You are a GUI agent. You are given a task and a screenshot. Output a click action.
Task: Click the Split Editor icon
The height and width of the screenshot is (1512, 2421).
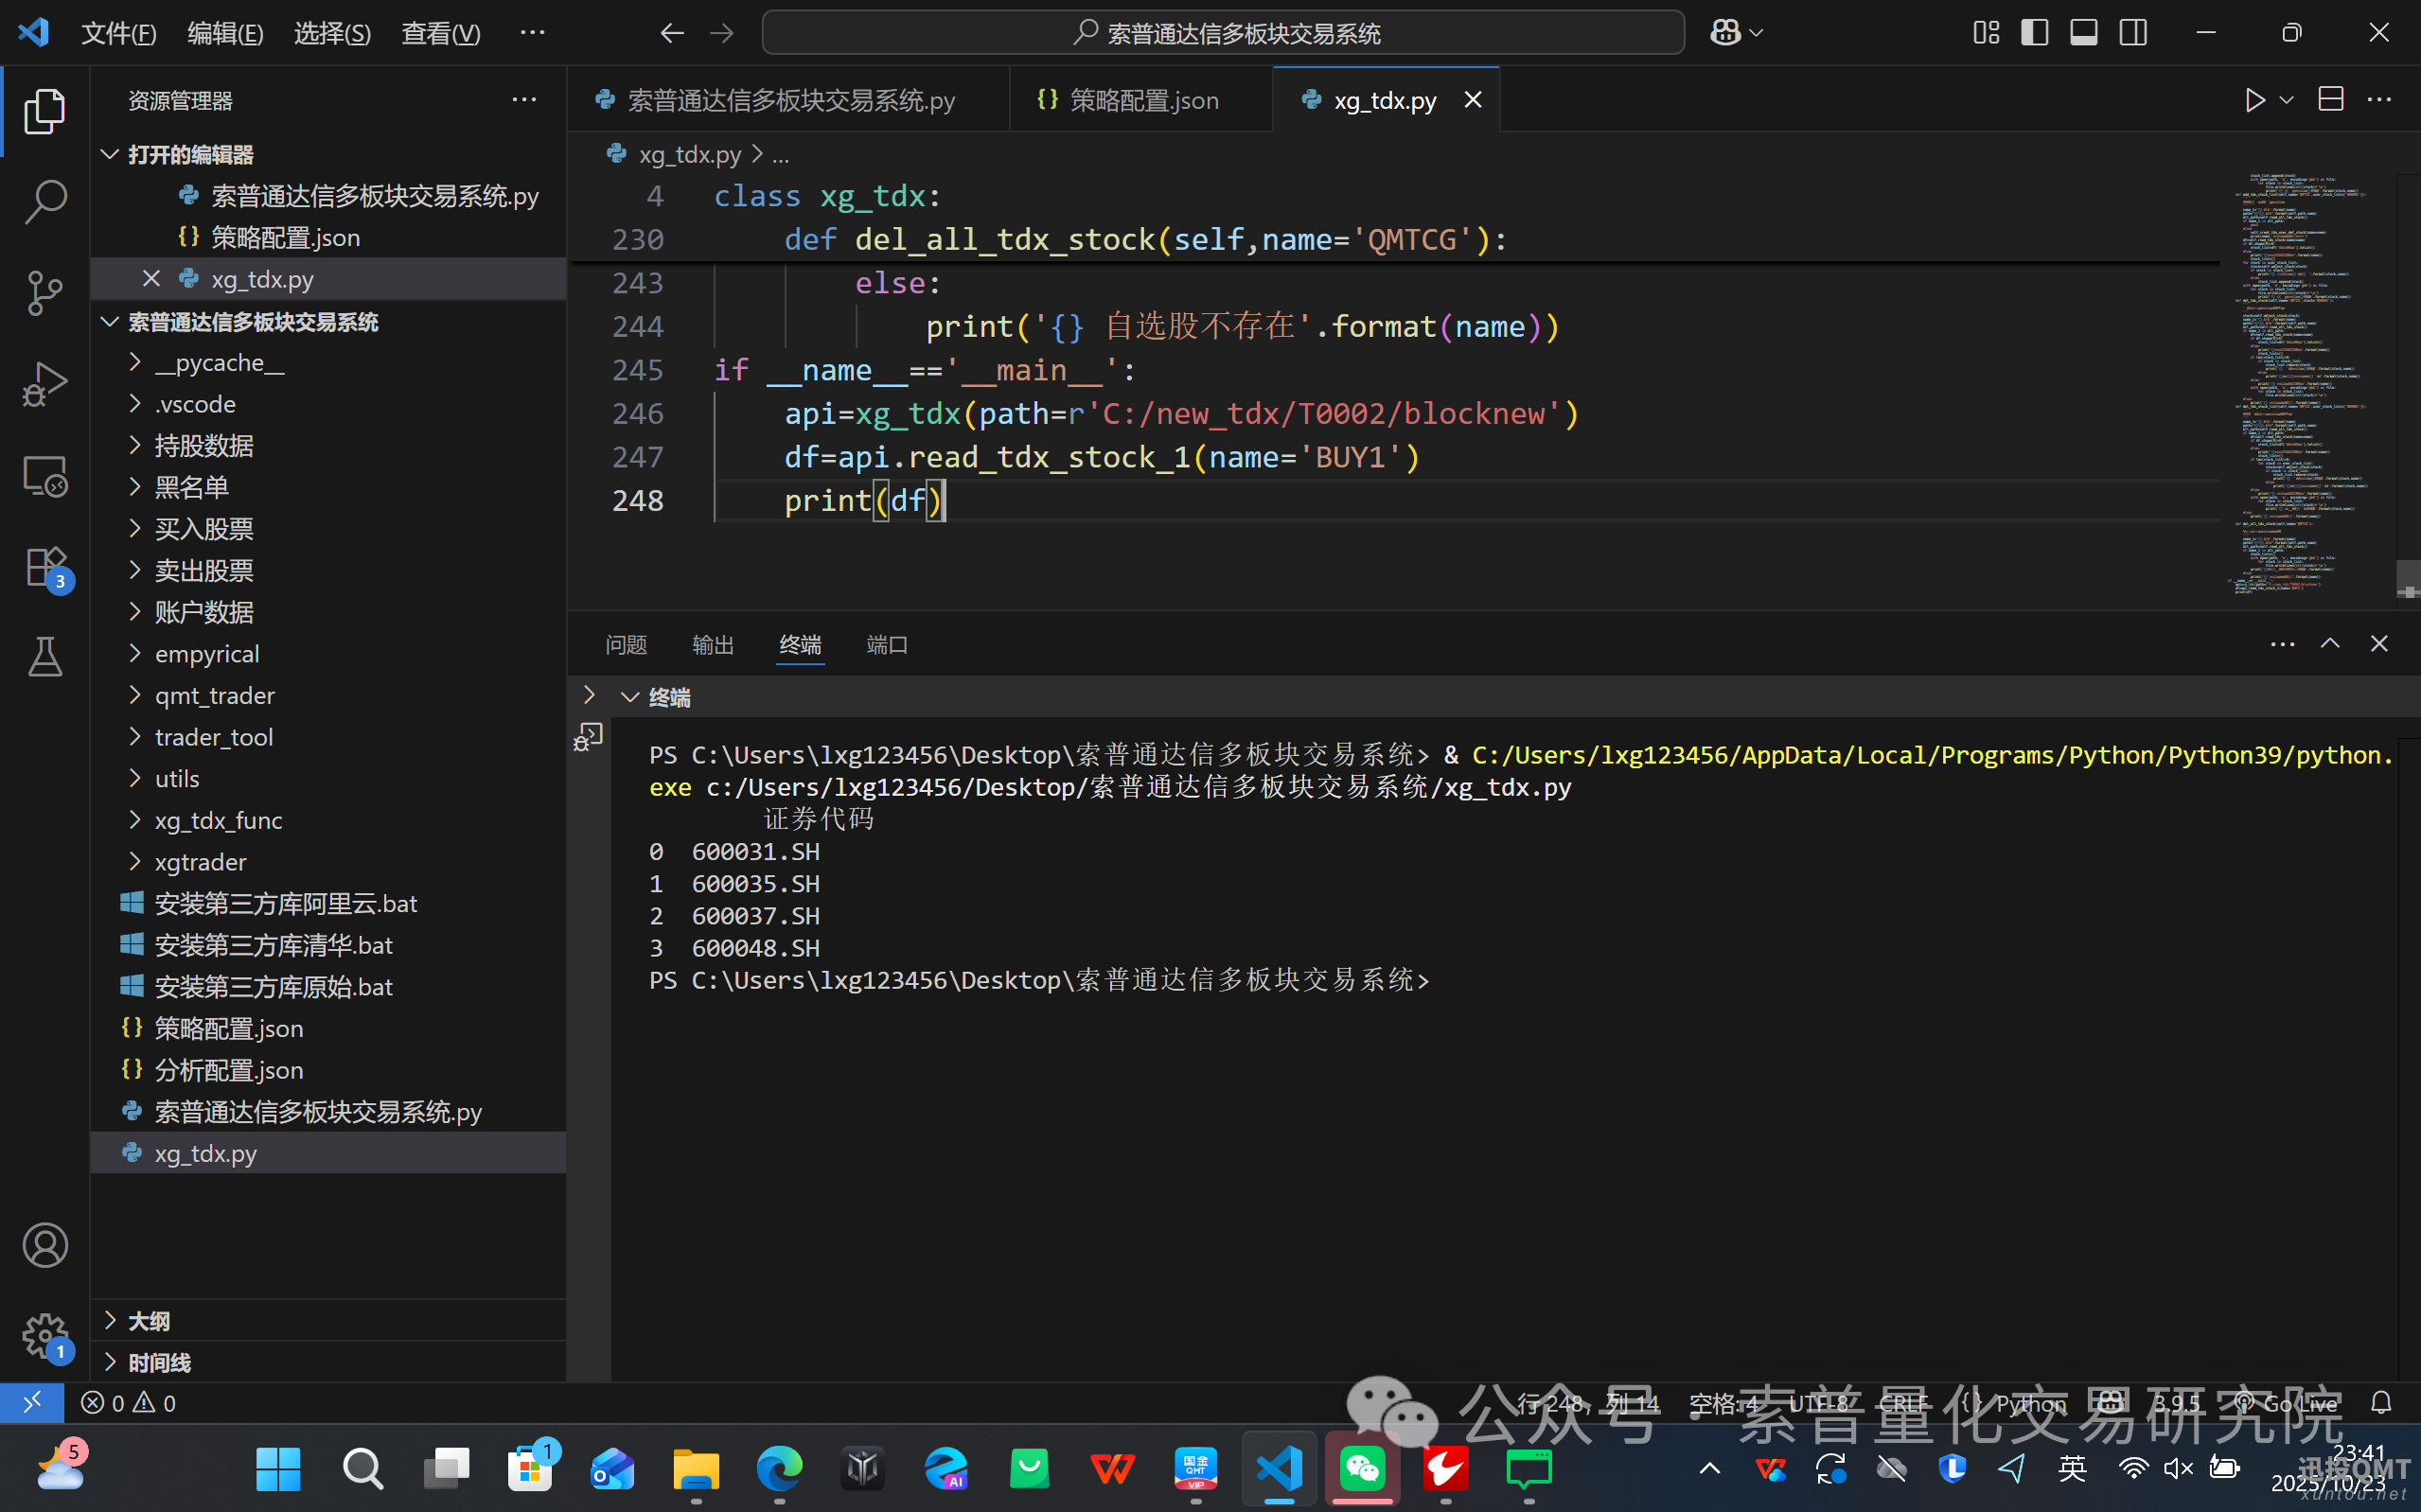click(2330, 100)
